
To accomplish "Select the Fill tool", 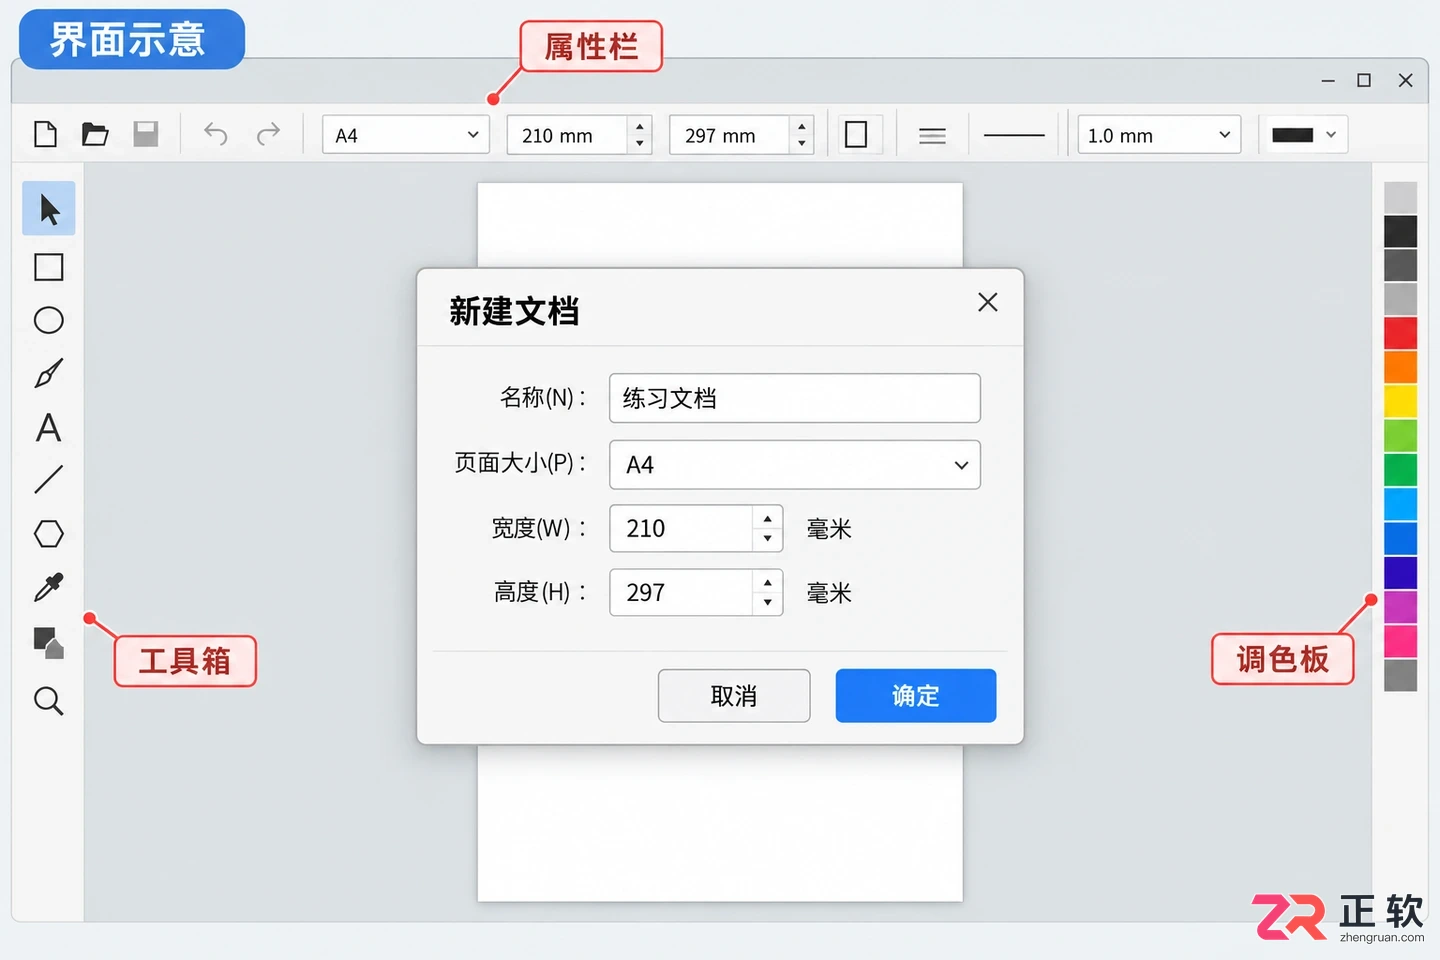I will pos(49,643).
